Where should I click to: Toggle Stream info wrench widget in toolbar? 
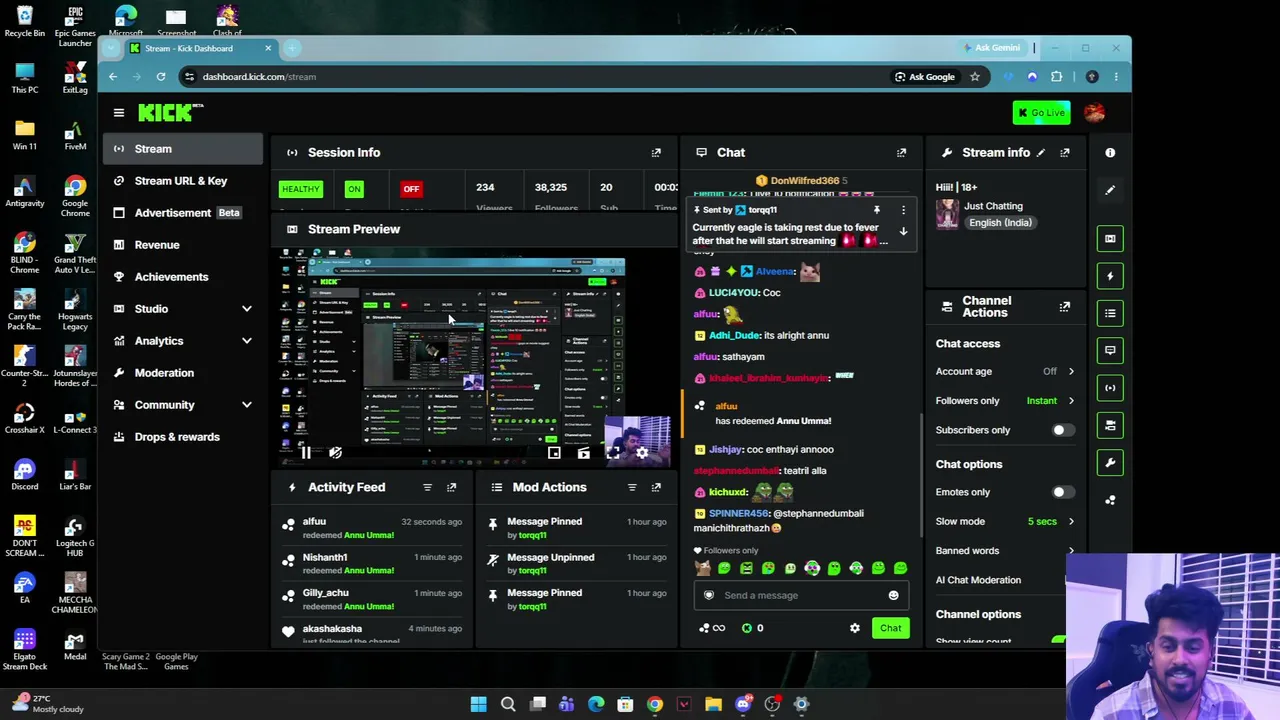[1110, 463]
